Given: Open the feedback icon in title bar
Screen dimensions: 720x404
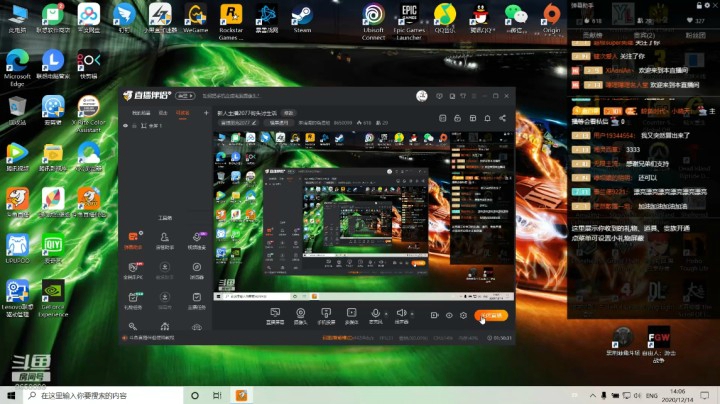Looking at the screenshot, I should click(439, 96).
